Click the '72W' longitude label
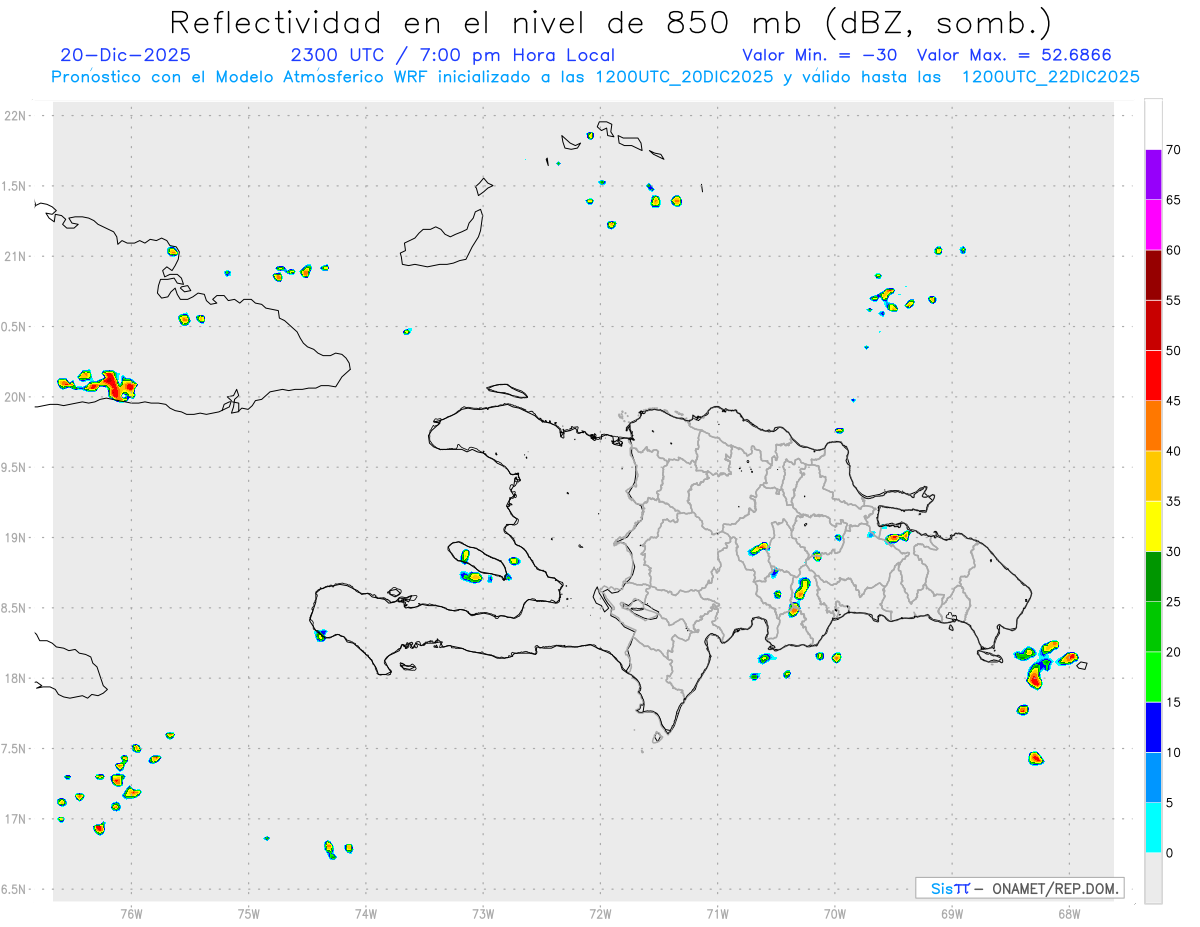The width and height of the screenshot is (1200, 927). pyautogui.click(x=600, y=913)
